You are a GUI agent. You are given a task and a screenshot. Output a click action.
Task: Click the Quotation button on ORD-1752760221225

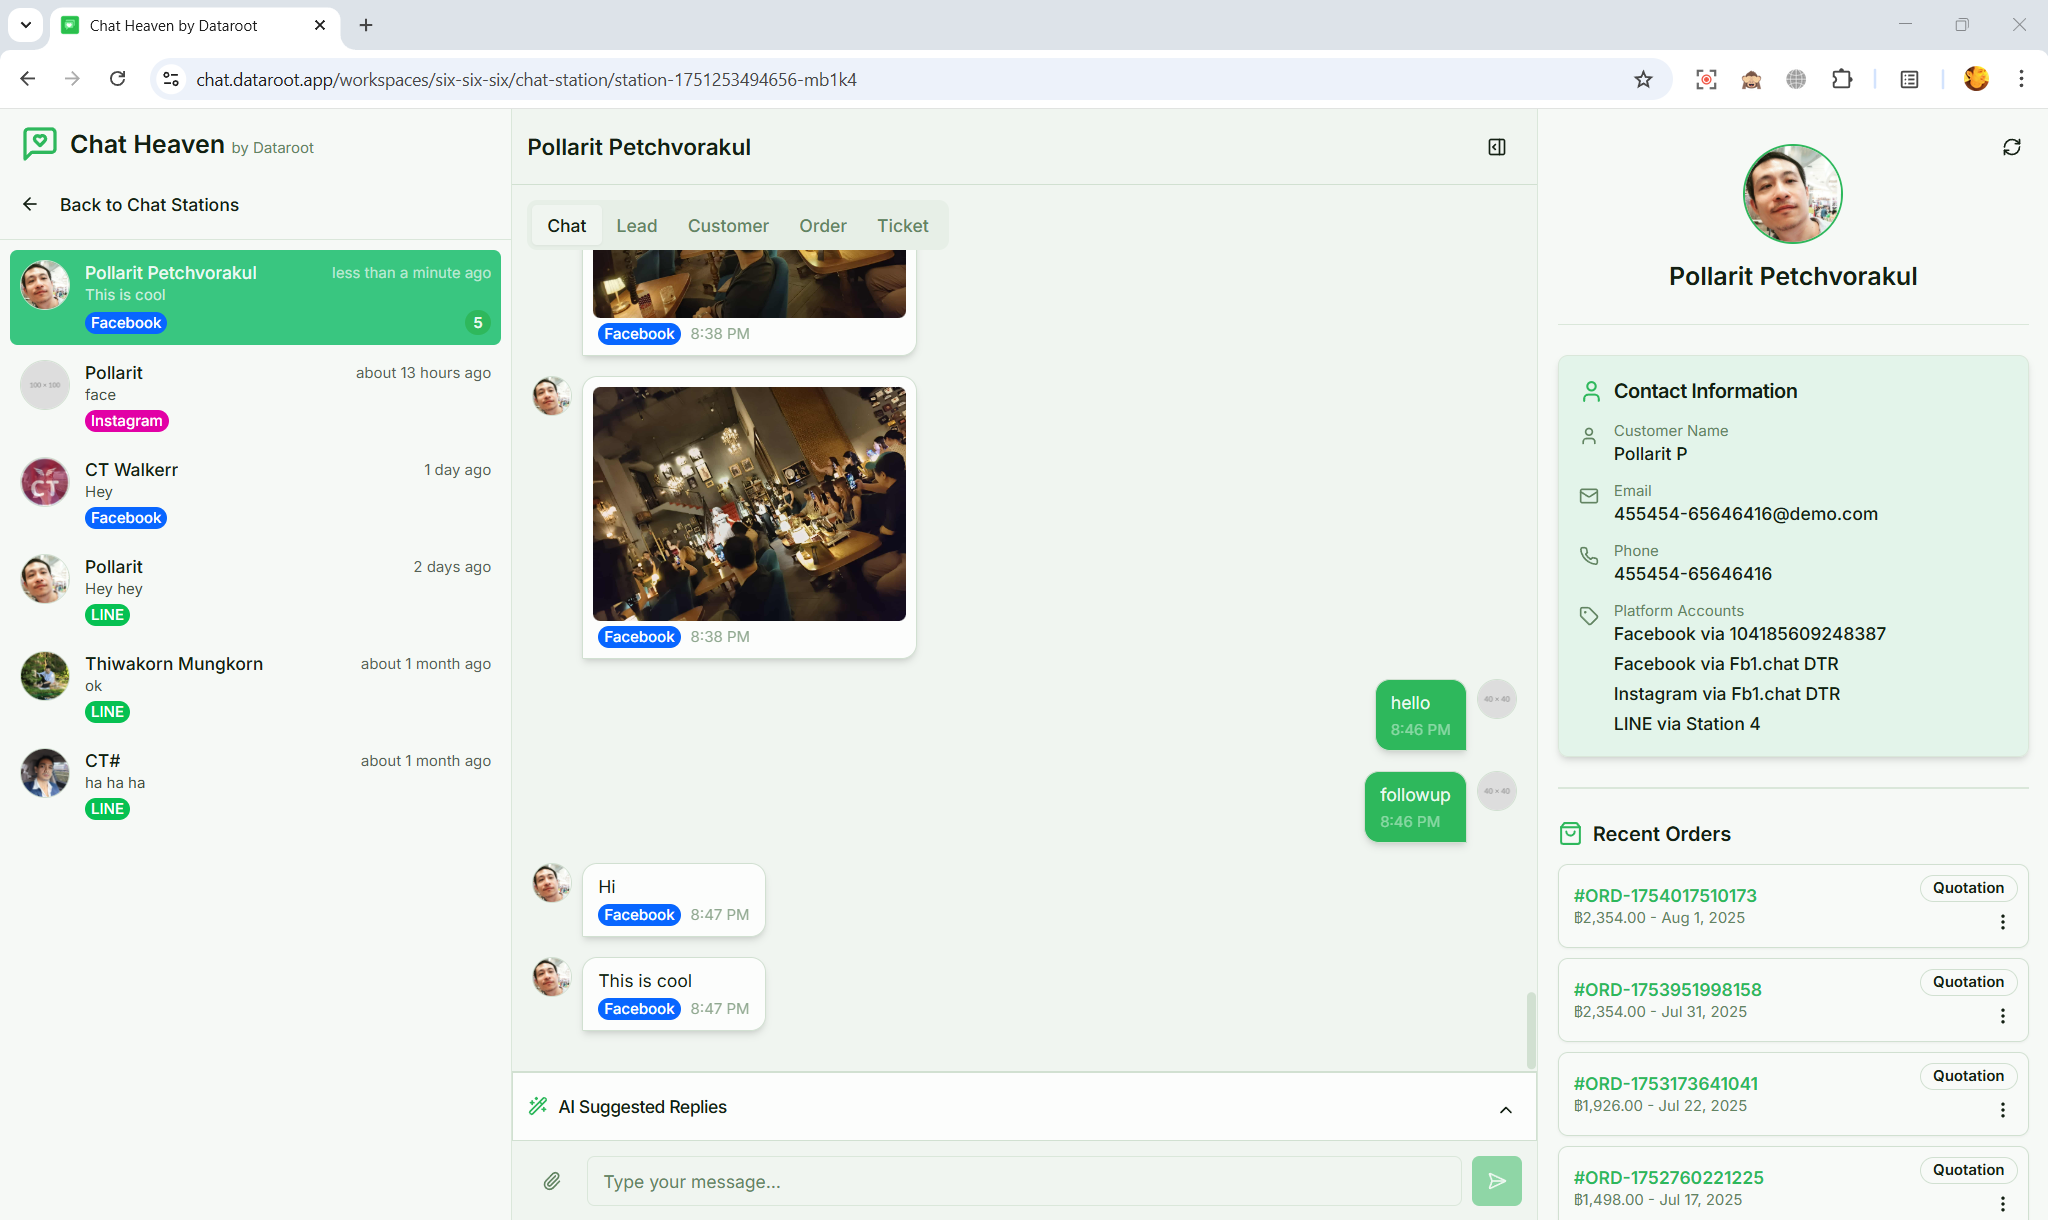(x=1968, y=1169)
